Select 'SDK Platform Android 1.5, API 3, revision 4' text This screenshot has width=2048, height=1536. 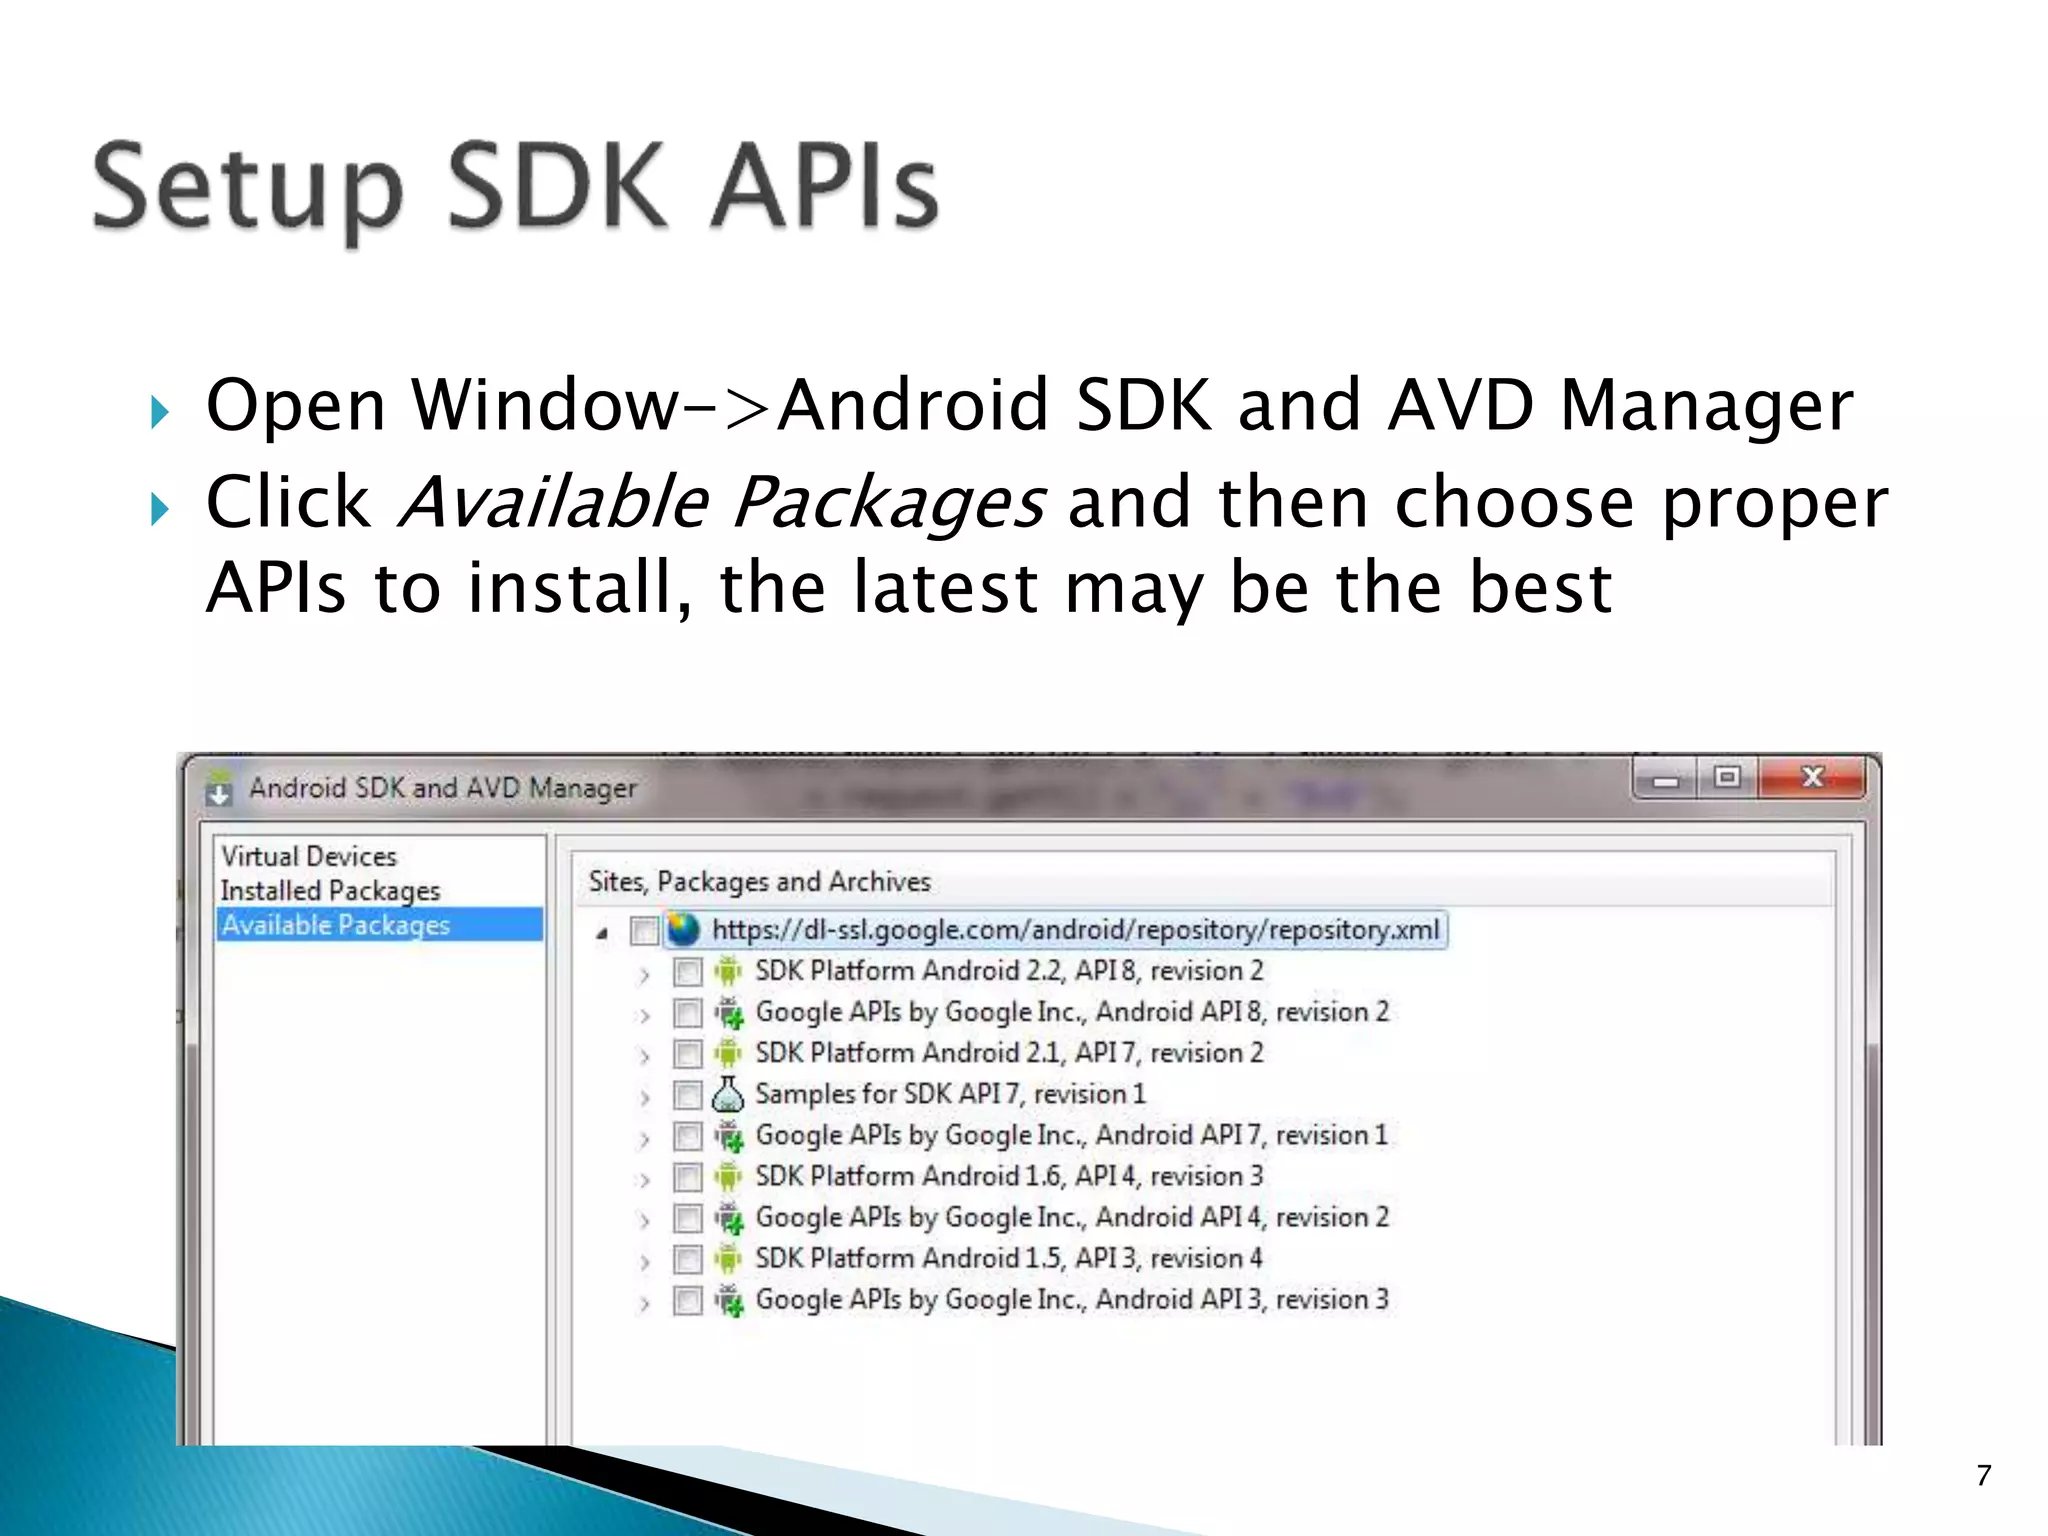pos(1009,1258)
